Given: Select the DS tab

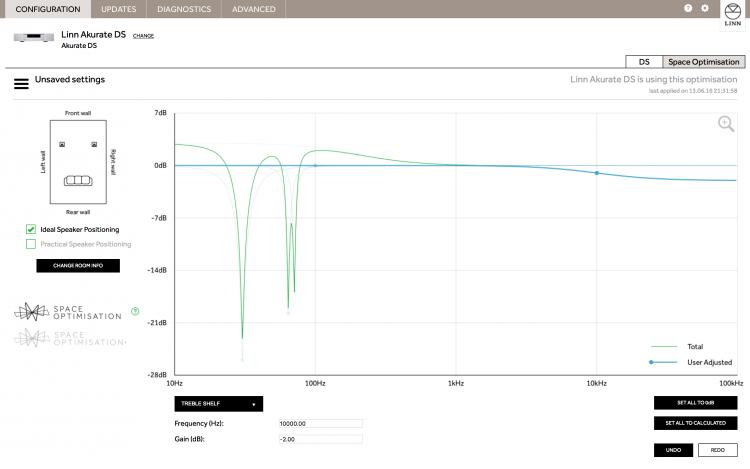Looking at the screenshot, I should 644,62.
